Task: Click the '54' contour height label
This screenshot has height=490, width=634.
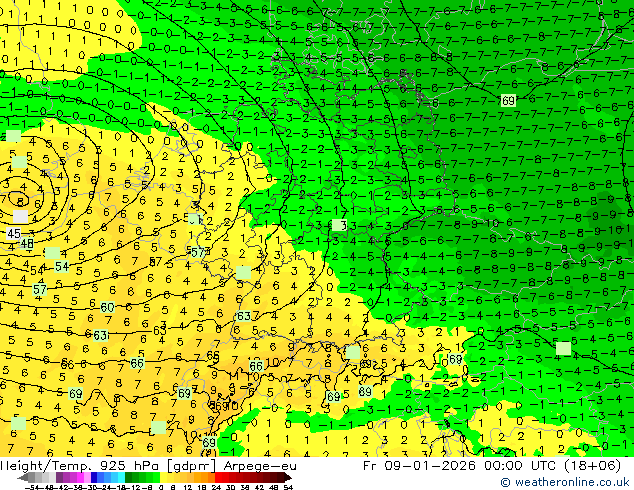Action: tap(62, 267)
